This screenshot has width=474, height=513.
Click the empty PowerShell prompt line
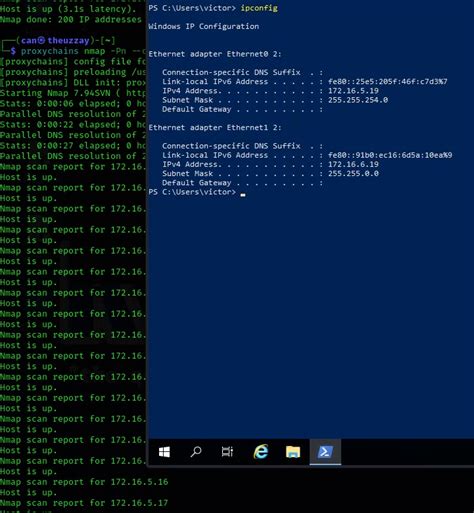[x=197, y=192]
